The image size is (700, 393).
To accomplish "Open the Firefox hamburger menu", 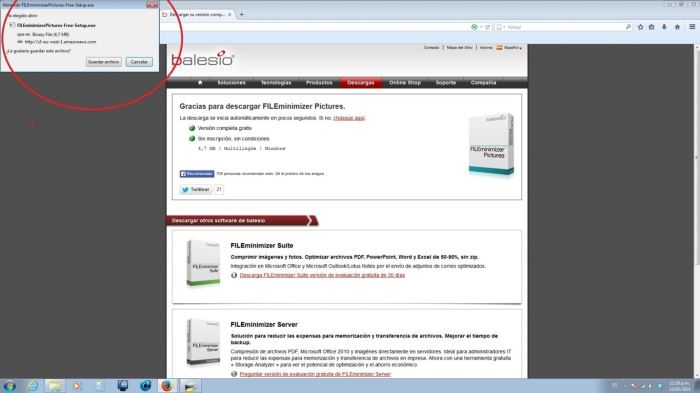I will (692, 27).
